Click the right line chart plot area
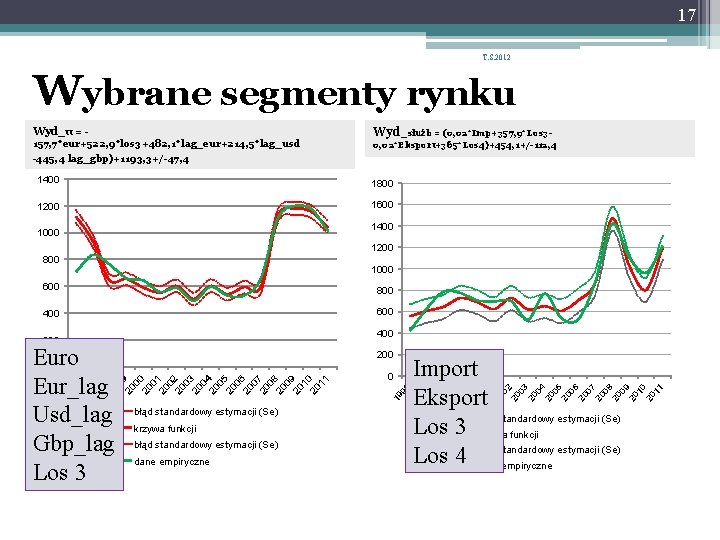The width and height of the screenshot is (720, 540). [x=536, y=280]
